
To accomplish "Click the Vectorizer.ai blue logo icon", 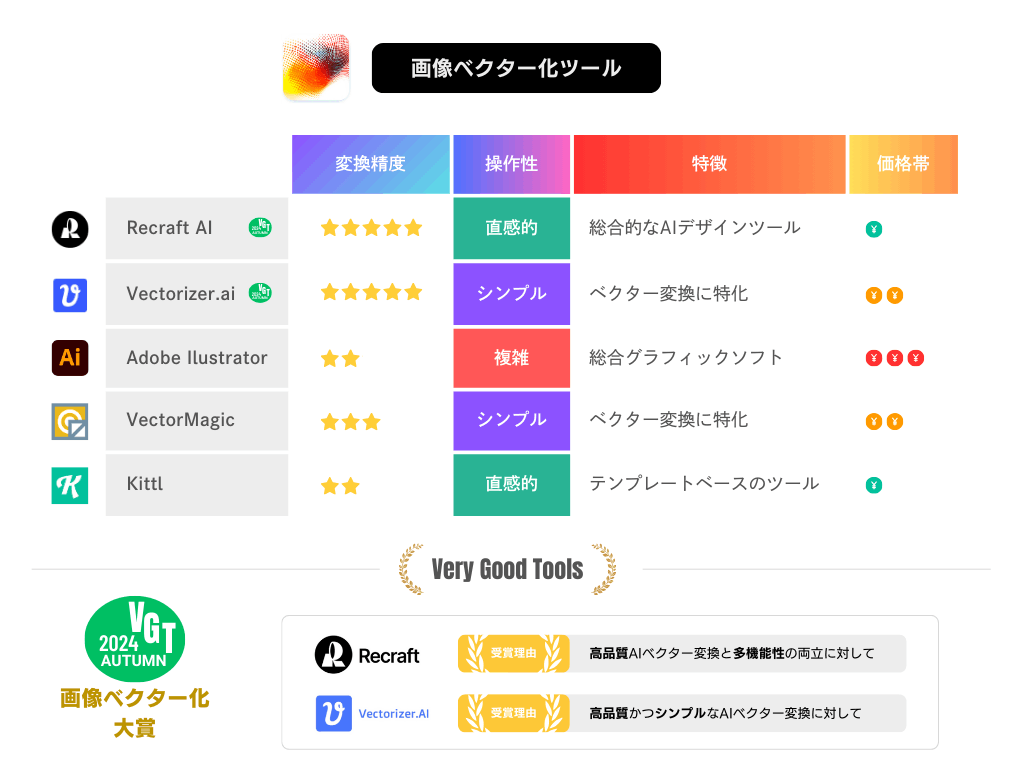I will pos(70,295).
